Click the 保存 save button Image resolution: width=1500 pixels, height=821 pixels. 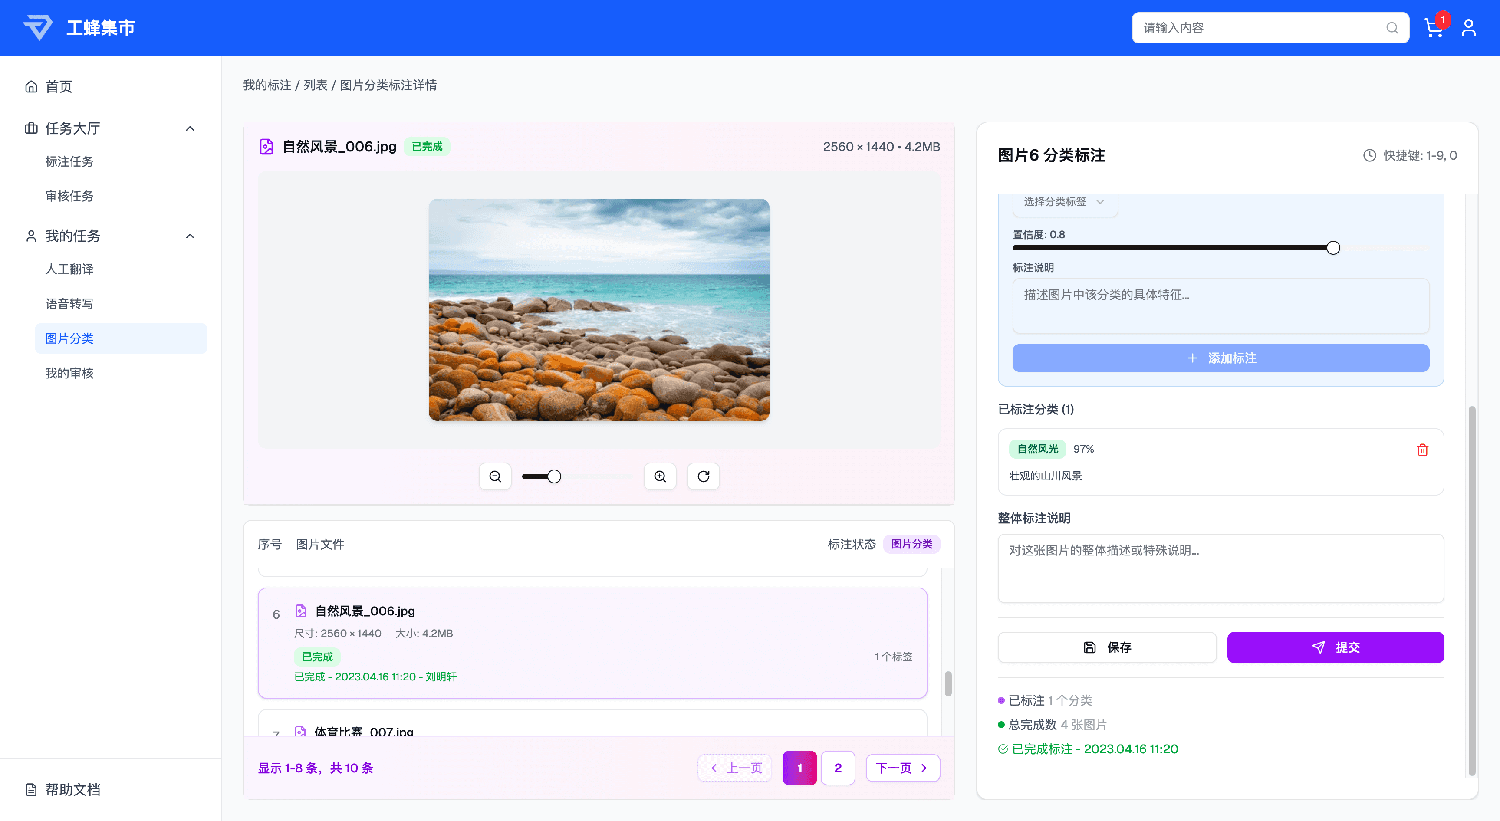click(1106, 647)
